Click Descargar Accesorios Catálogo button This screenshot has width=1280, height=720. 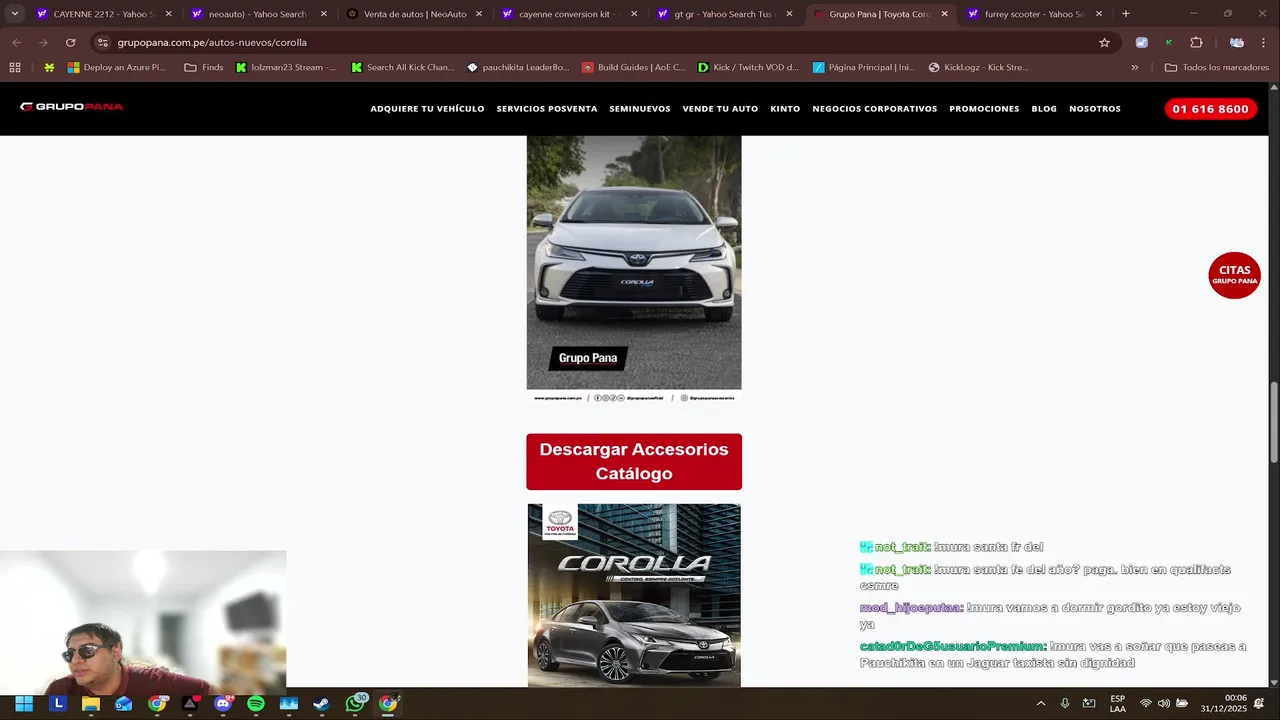coord(634,462)
